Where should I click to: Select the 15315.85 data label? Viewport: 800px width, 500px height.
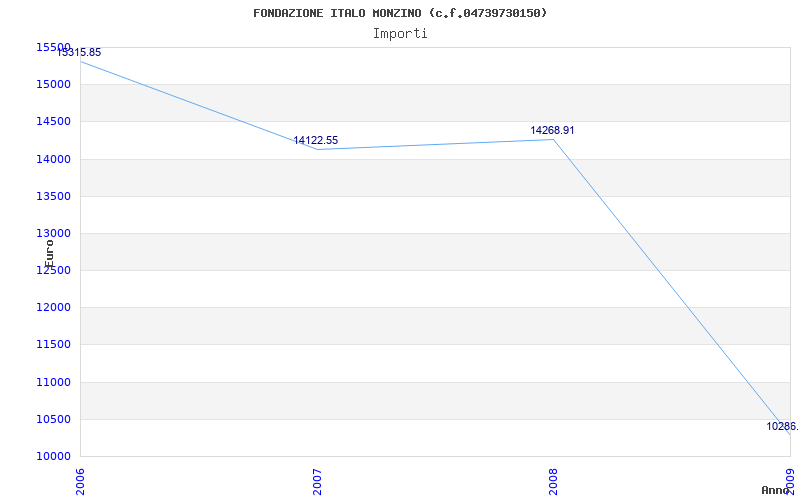(79, 53)
